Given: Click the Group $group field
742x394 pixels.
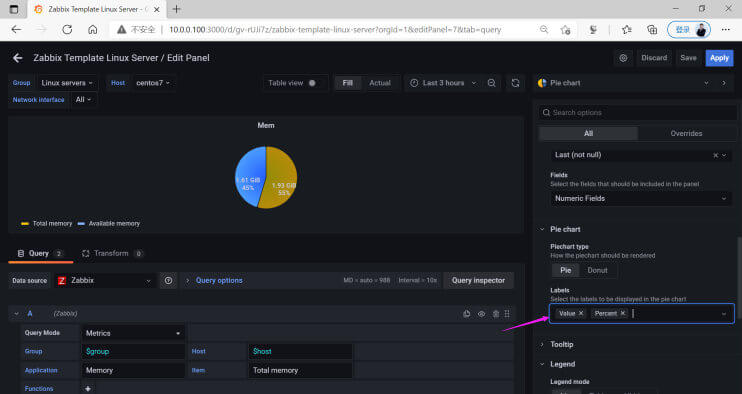Looking at the screenshot, I should 133,351.
